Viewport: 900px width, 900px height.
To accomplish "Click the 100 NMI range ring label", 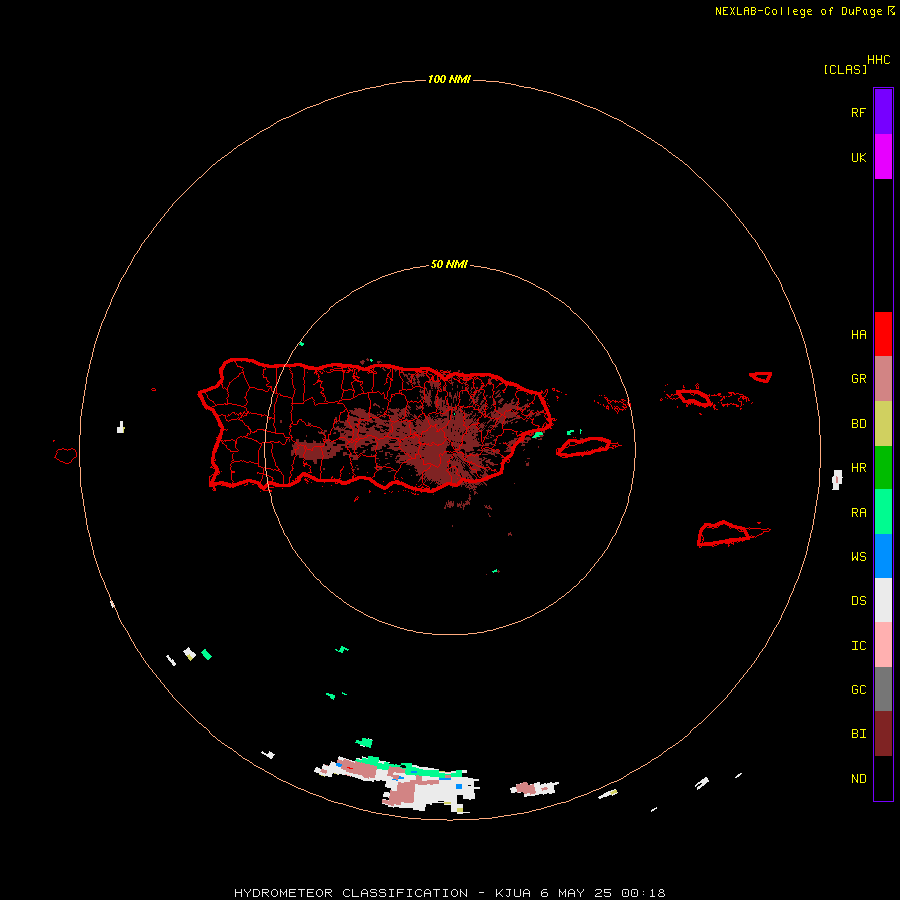I will click(449, 79).
